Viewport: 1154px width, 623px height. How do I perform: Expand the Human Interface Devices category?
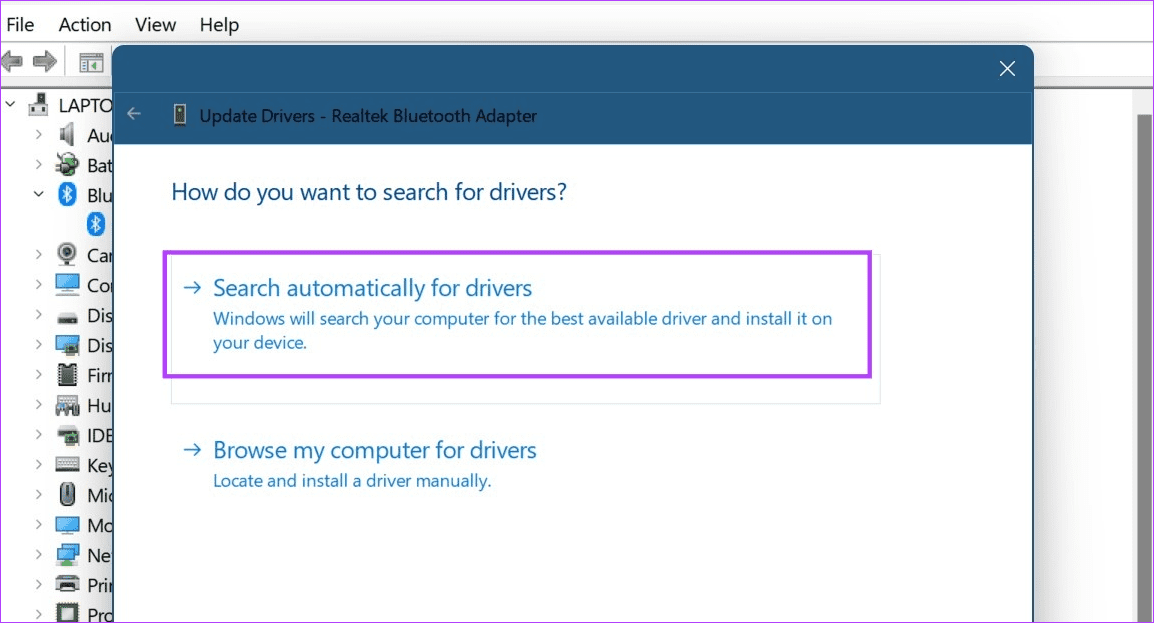tap(38, 405)
